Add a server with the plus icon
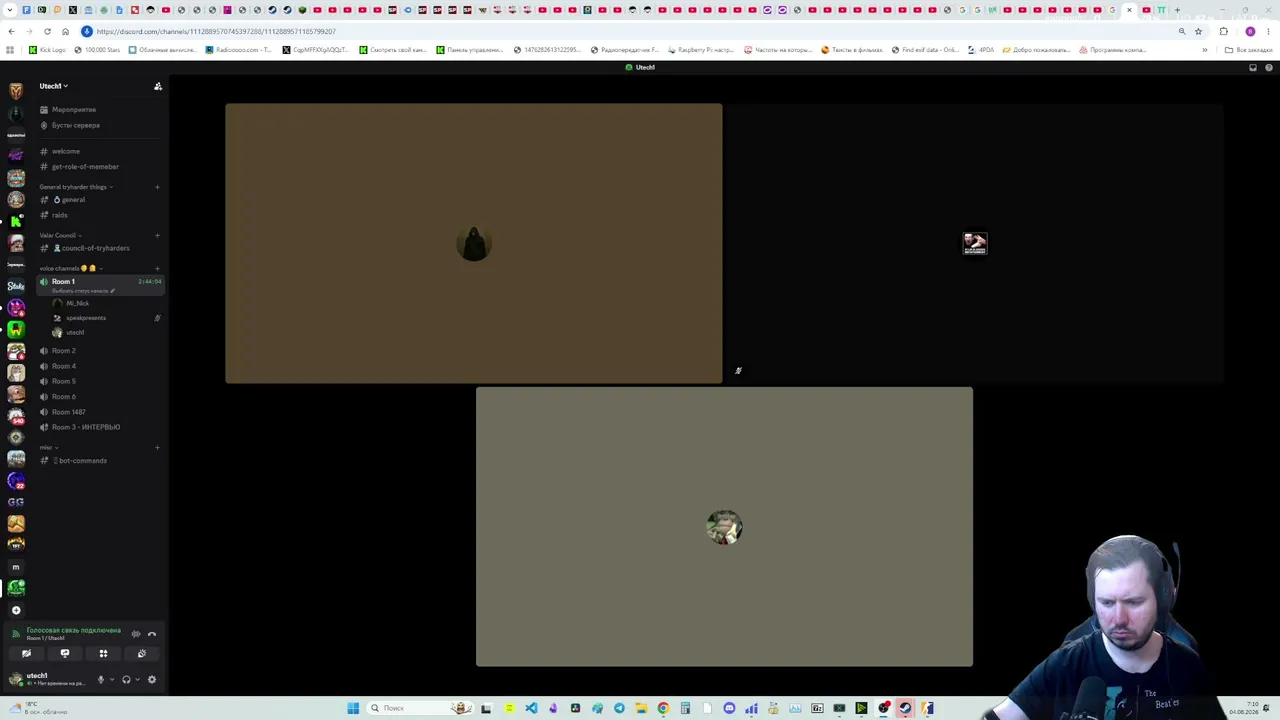Viewport: 1280px width, 720px height. coord(16,610)
